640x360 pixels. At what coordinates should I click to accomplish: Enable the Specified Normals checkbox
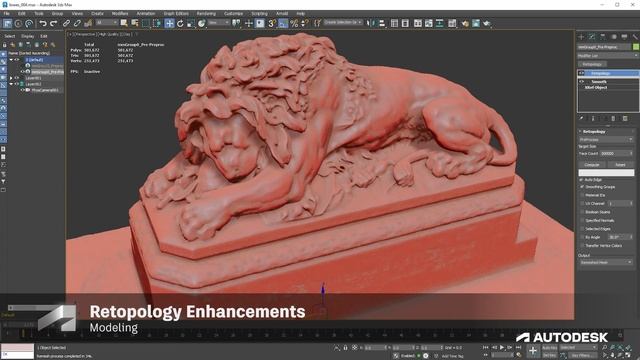pyautogui.click(x=582, y=220)
